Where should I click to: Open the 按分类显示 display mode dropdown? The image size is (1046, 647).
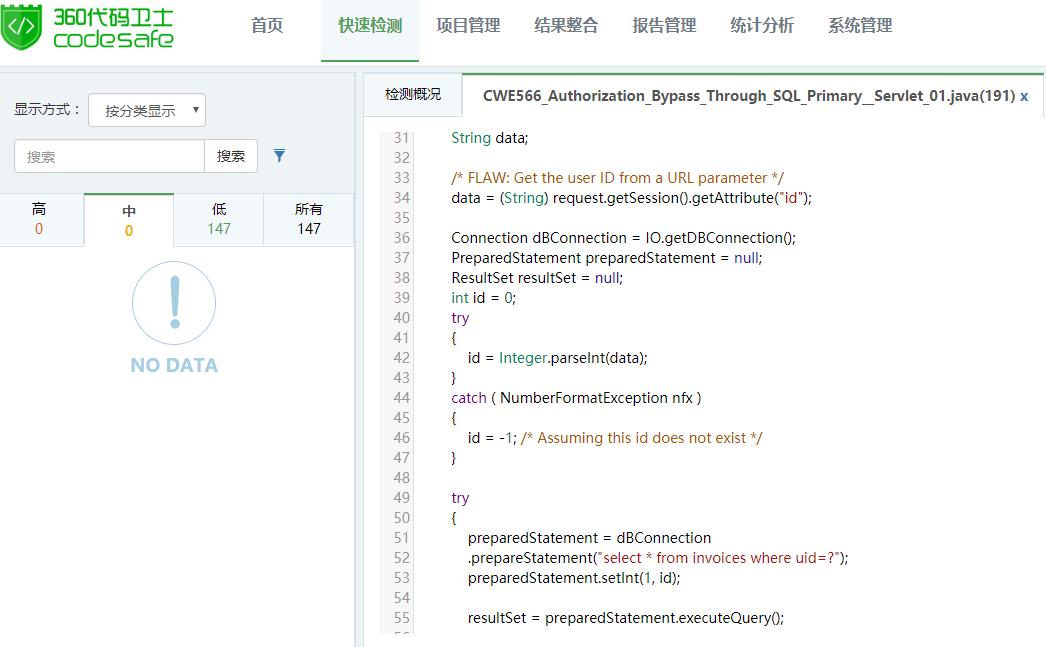(x=147, y=110)
